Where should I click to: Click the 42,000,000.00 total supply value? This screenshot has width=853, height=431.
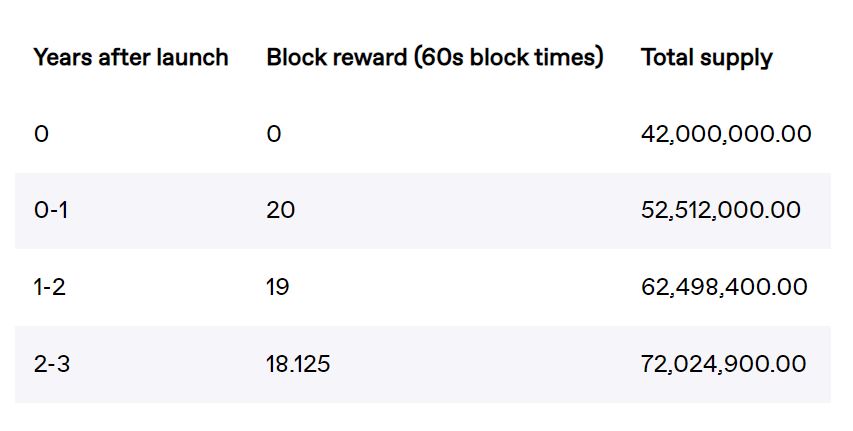(x=726, y=134)
